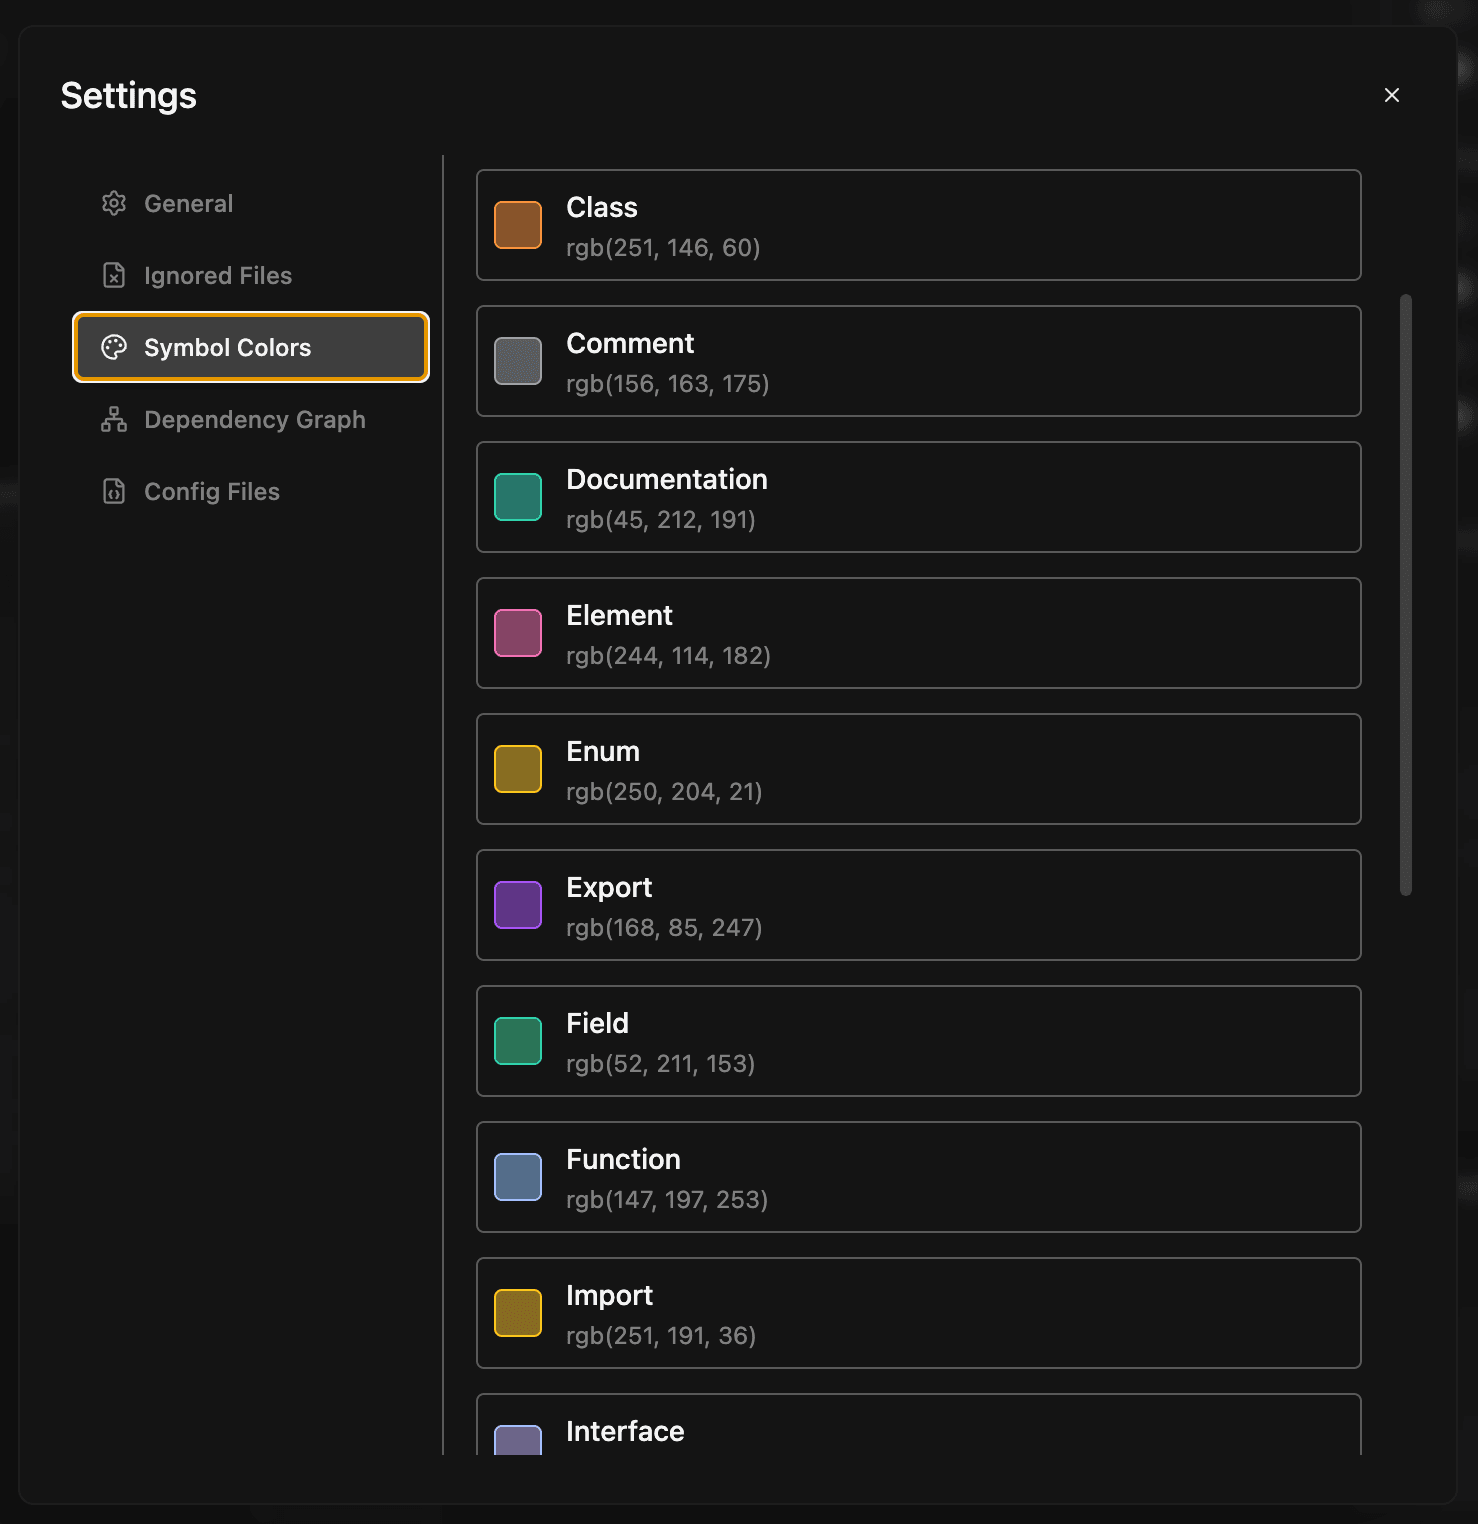The image size is (1478, 1524).
Task: Open the Class orange color swatch
Action: pos(517,225)
